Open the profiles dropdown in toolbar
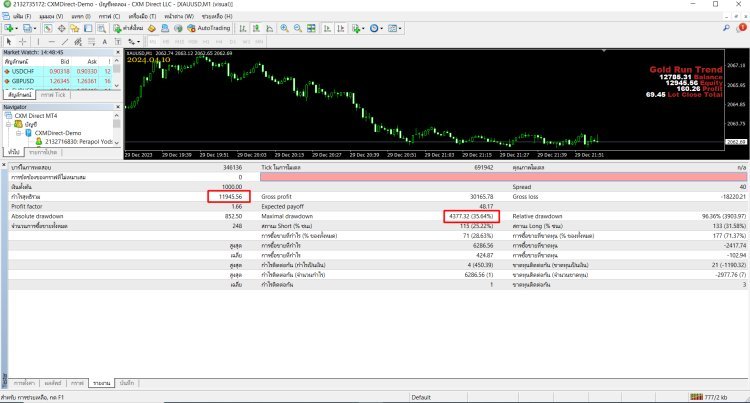Image resolution: width=750 pixels, height=403 pixels. [33, 29]
